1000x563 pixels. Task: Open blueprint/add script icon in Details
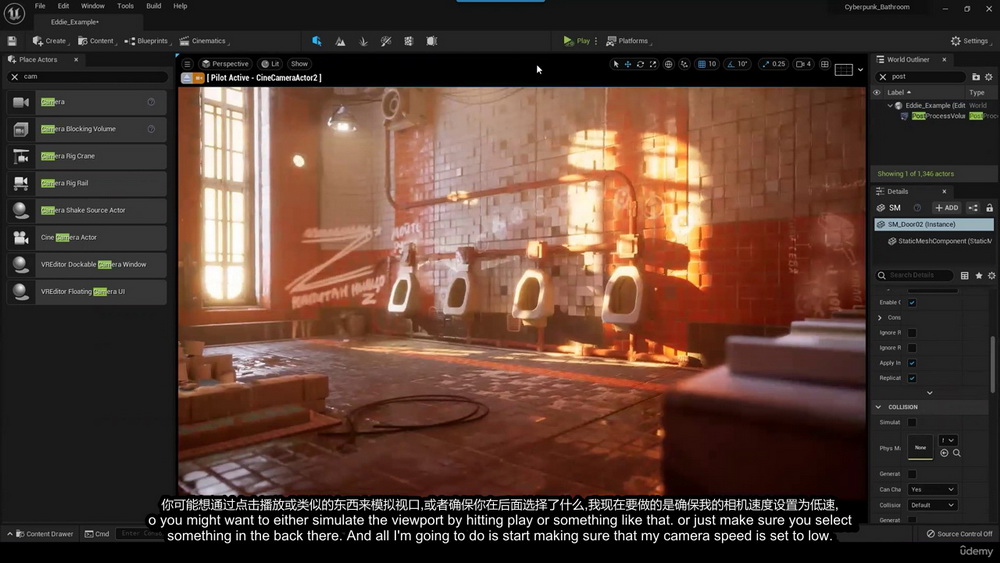[973, 208]
